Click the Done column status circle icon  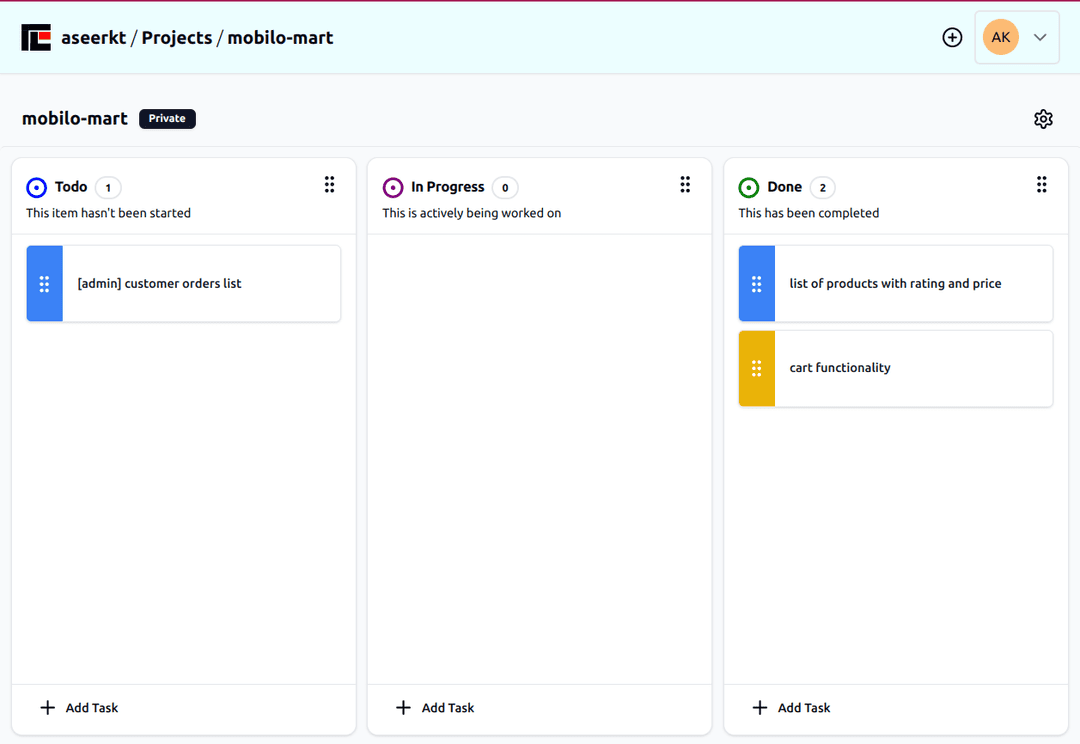748,187
